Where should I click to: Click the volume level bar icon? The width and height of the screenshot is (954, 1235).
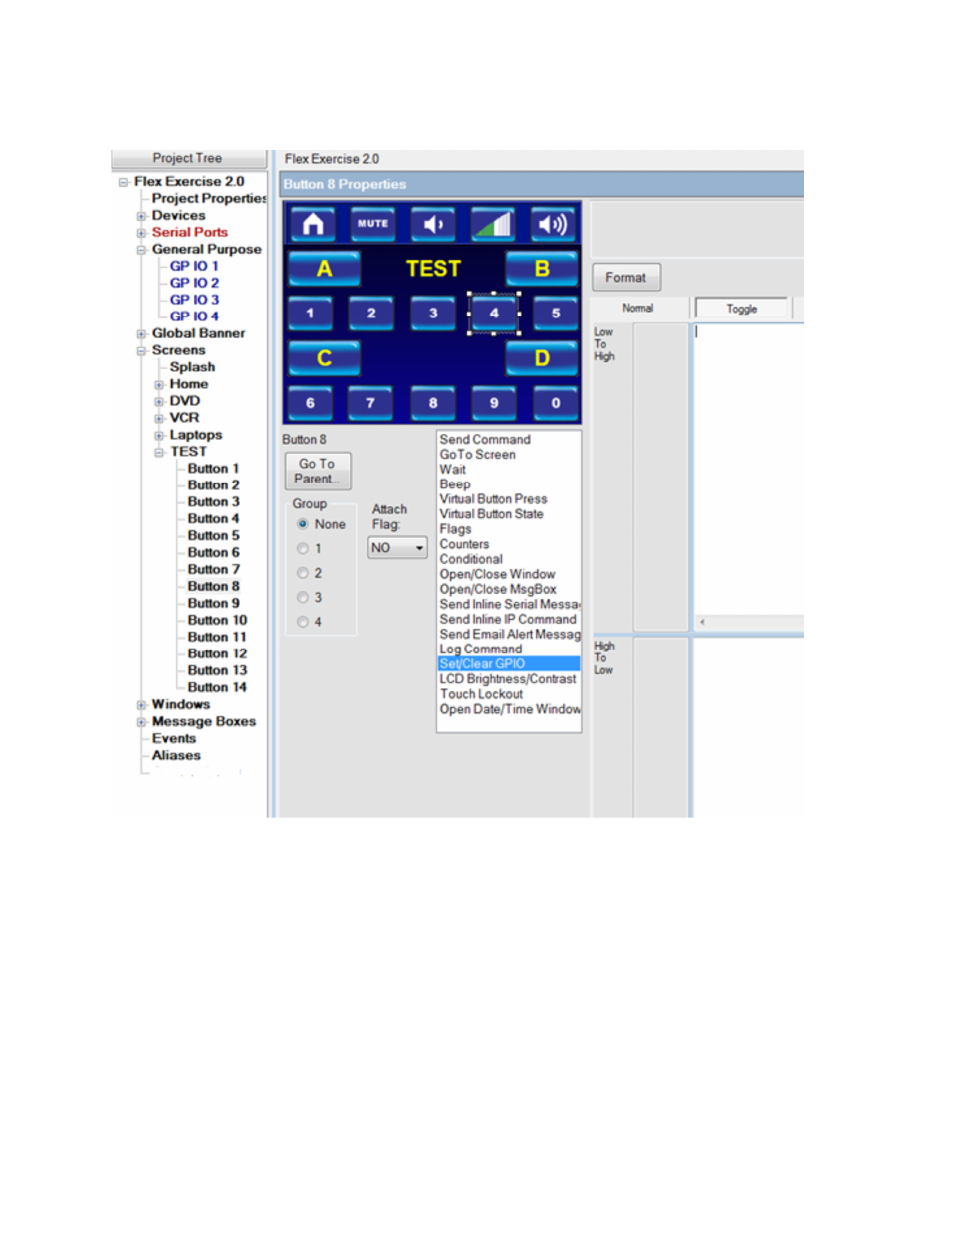click(494, 224)
